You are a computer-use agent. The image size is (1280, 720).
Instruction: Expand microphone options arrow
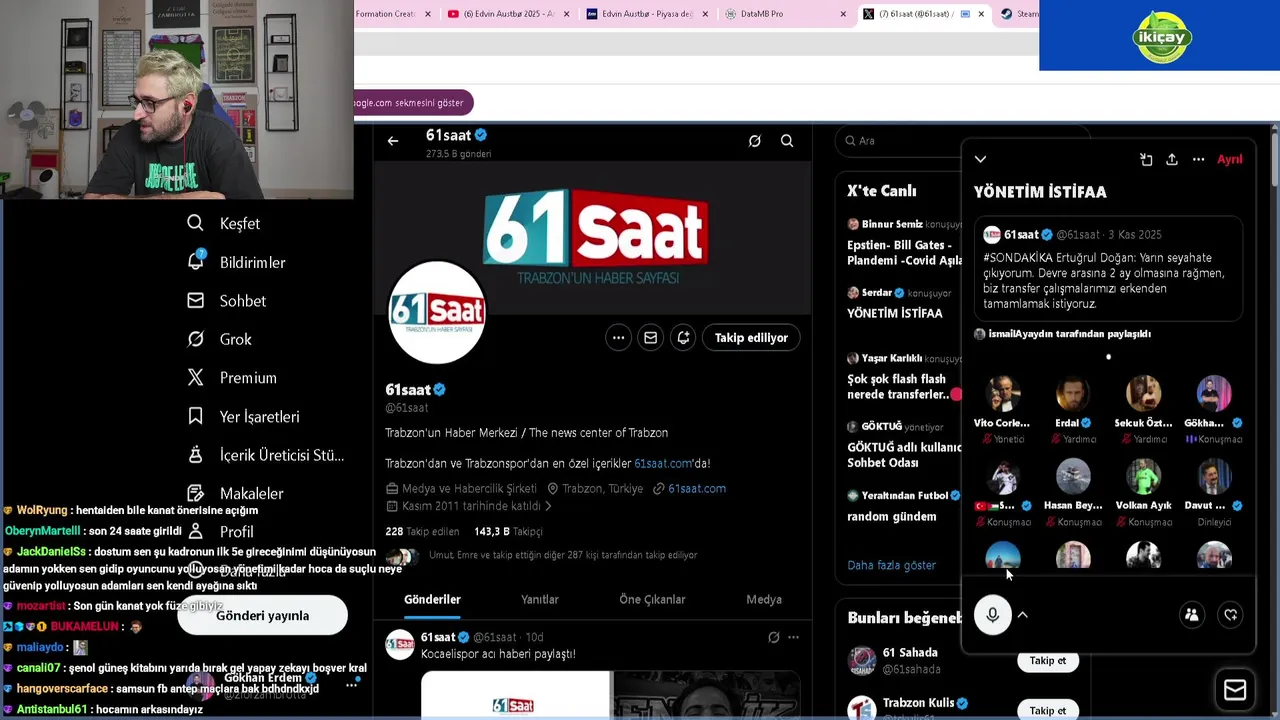pos(1023,615)
